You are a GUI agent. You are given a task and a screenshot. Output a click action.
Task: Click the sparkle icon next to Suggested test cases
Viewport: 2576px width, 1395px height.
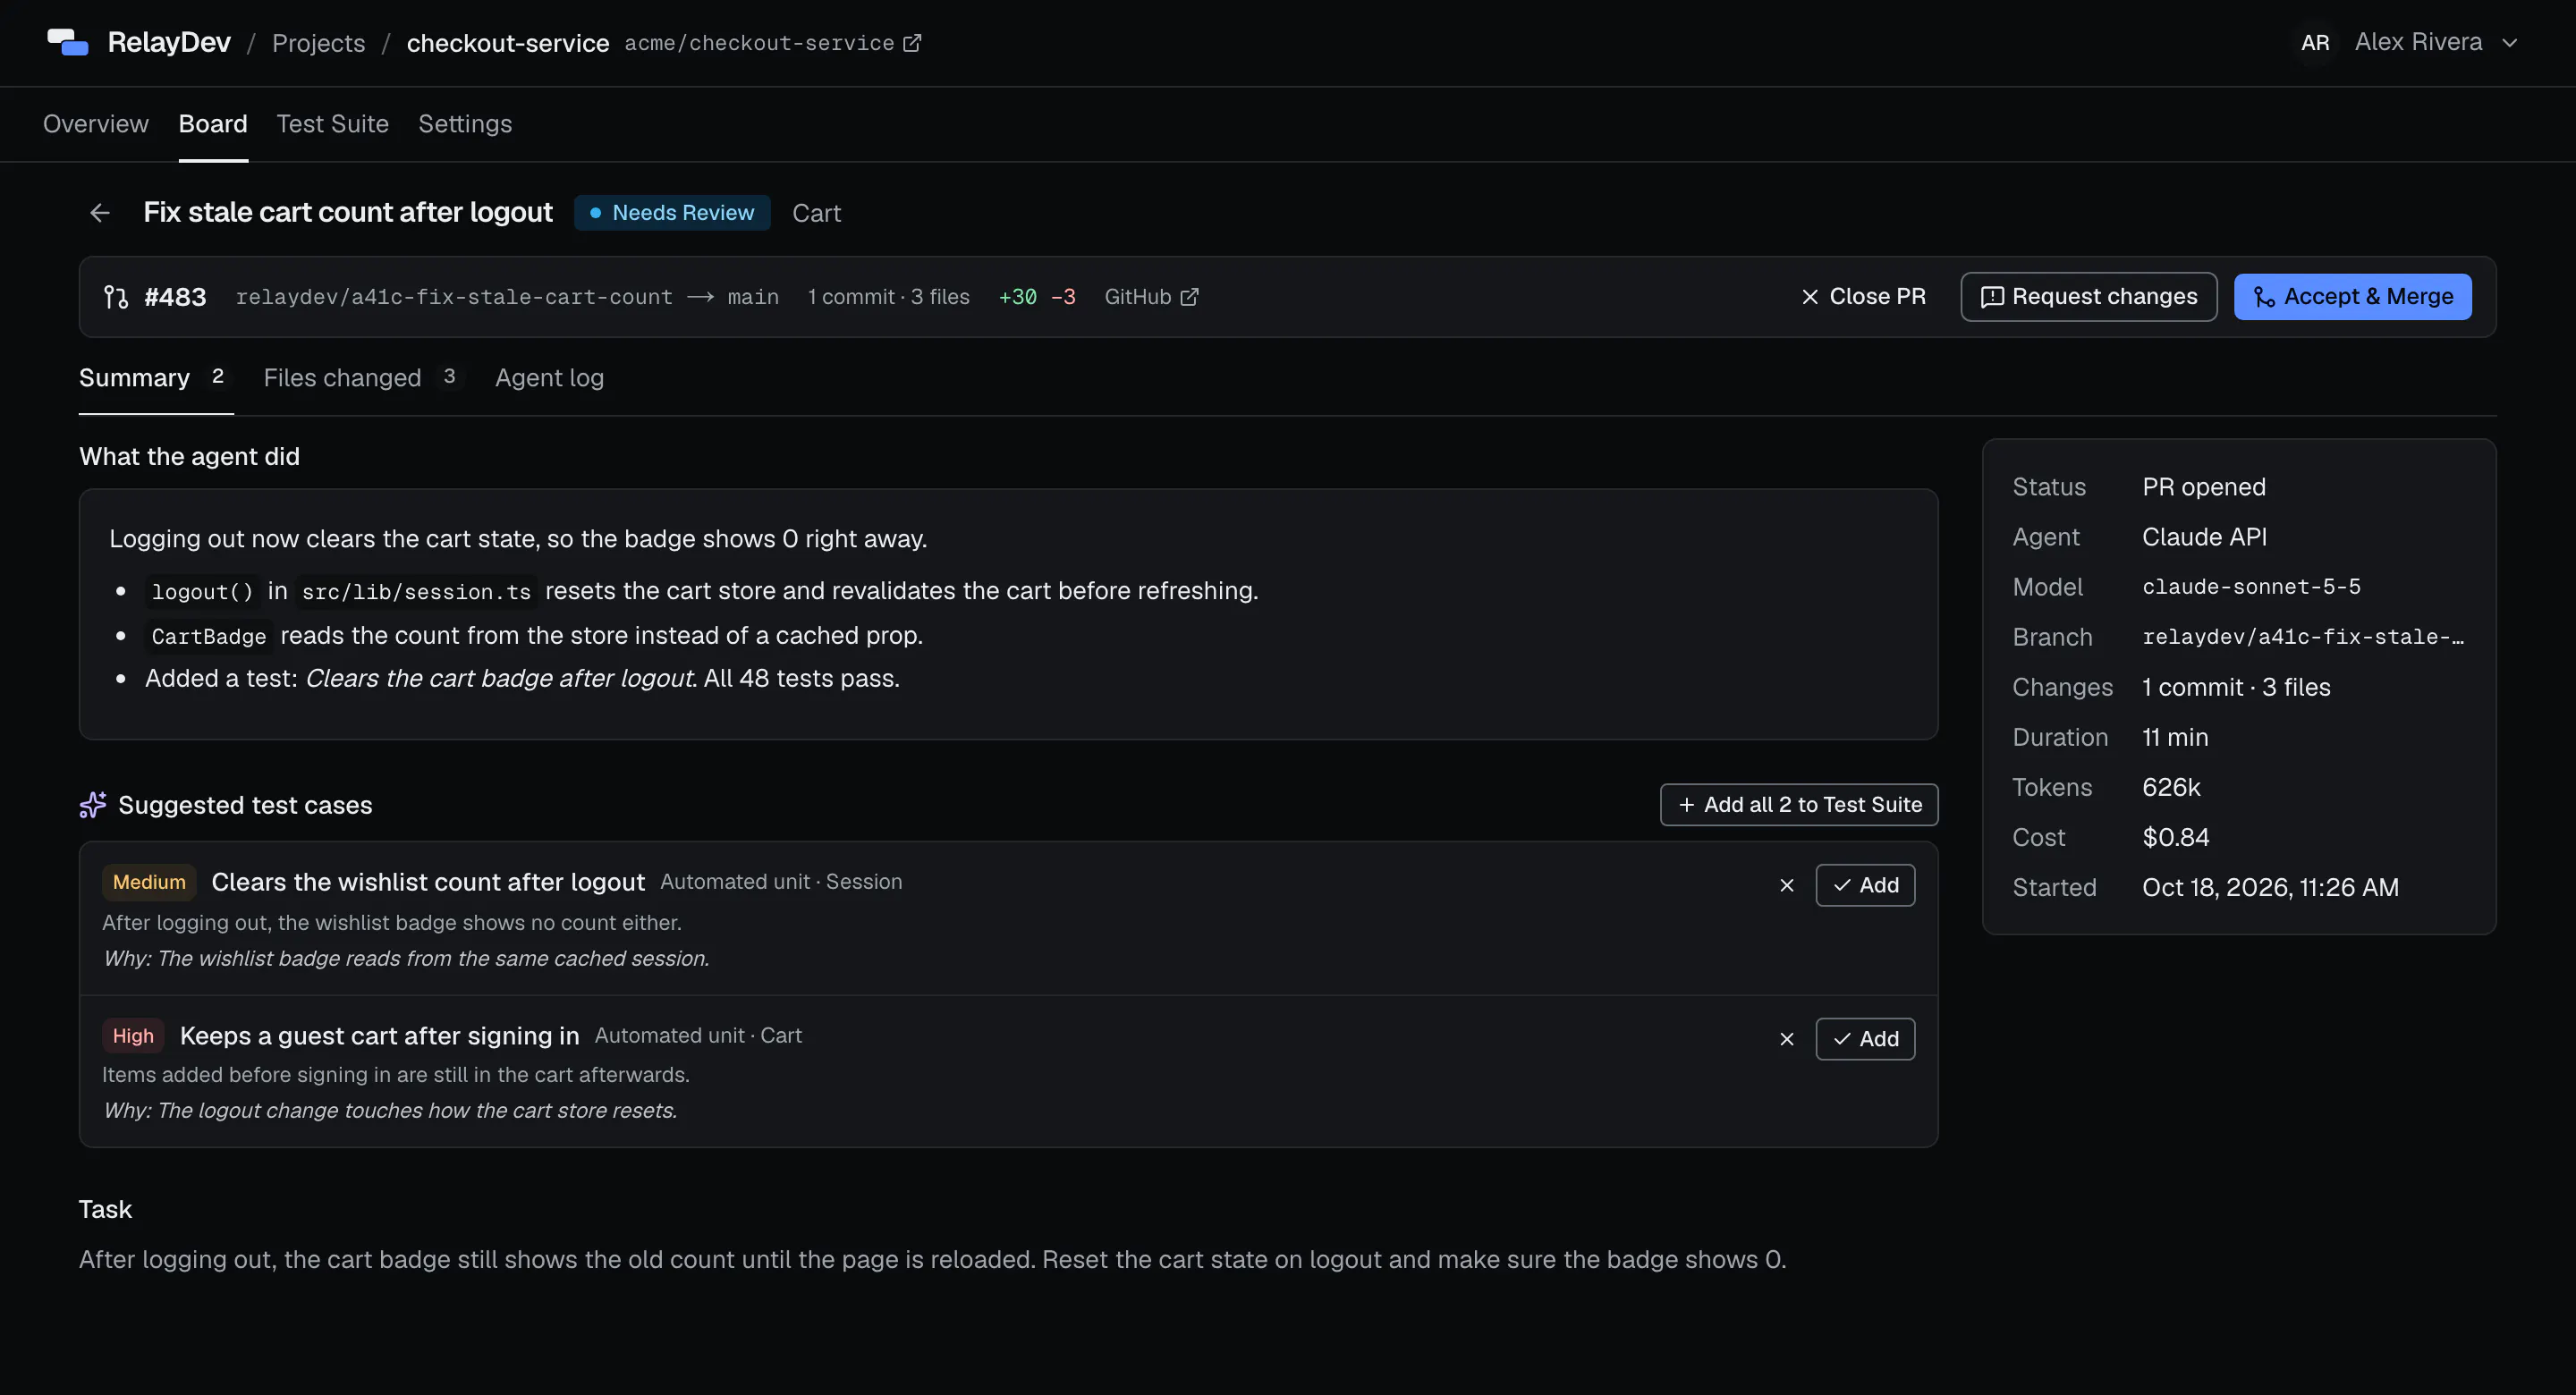93,805
